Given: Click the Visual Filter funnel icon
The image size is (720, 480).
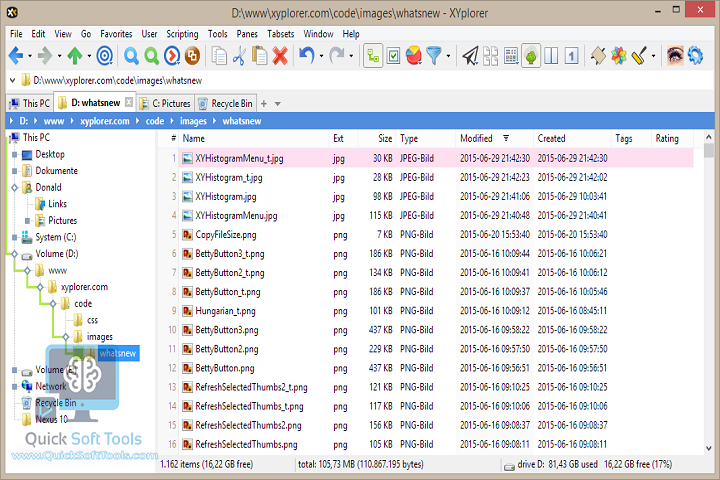Looking at the screenshot, I should (x=433, y=56).
